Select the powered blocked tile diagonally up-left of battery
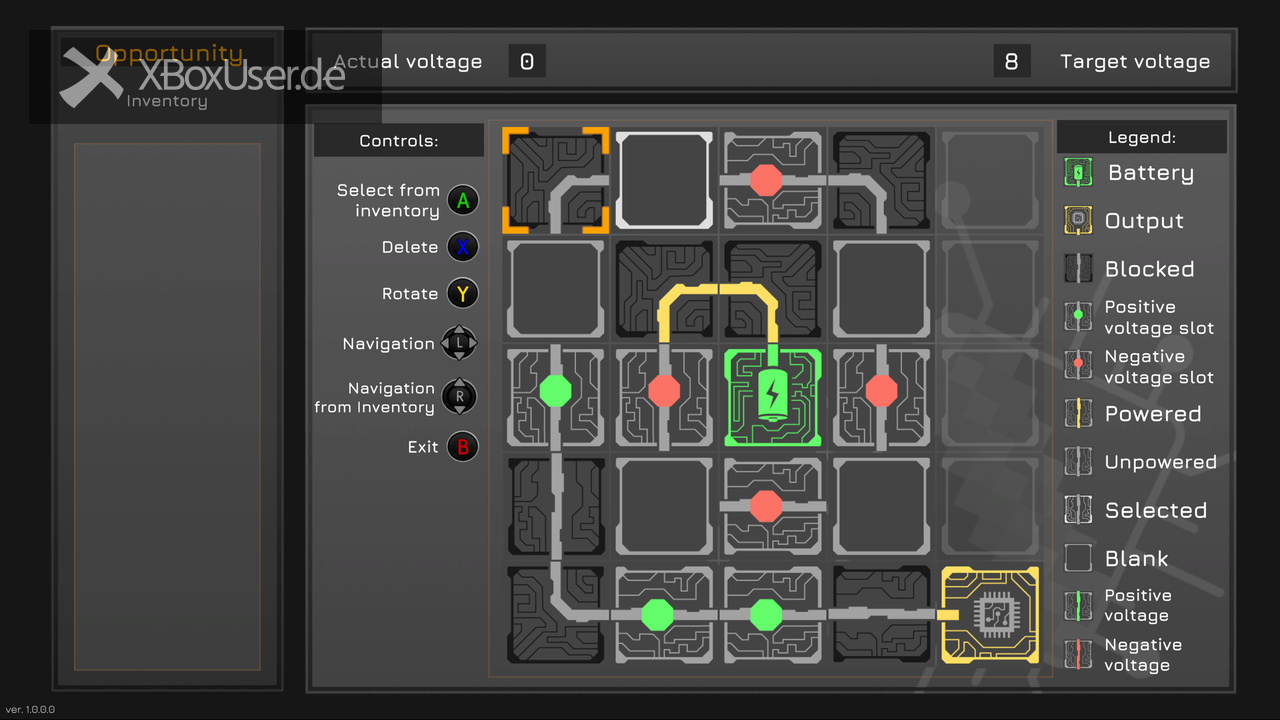 (664, 288)
